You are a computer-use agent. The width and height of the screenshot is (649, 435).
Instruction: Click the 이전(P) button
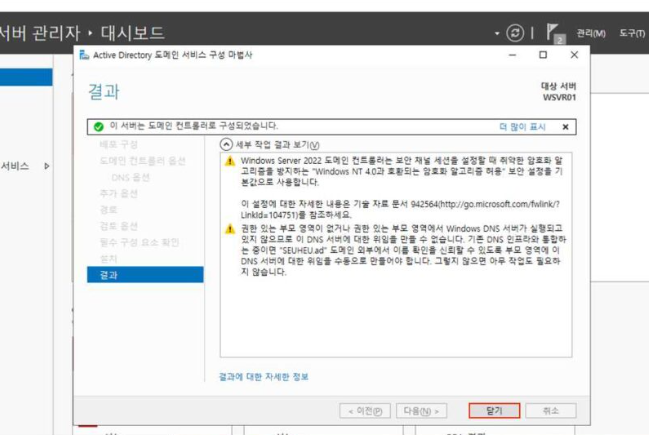365,411
